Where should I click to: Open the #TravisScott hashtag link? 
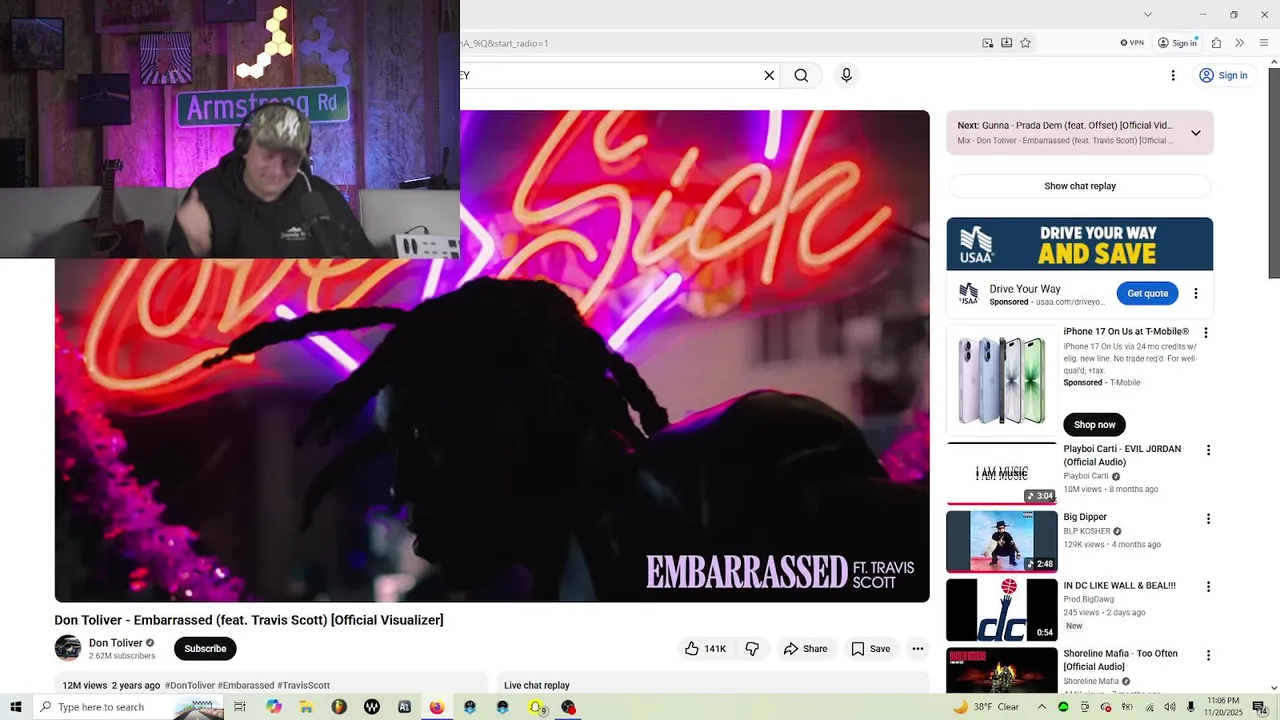point(304,686)
